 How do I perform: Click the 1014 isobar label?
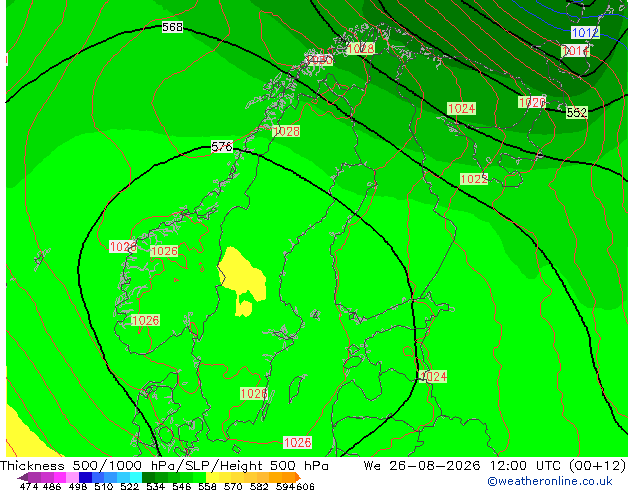(575, 51)
